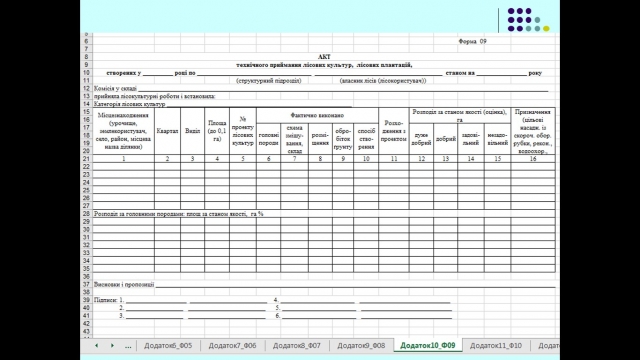
Task: Switch to the Додаток6_Ф05 sheet tab
Action: pyautogui.click(x=168, y=345)
